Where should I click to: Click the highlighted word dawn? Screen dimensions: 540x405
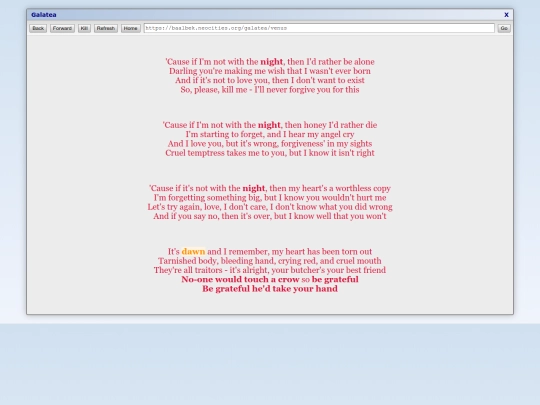(193, 251)
